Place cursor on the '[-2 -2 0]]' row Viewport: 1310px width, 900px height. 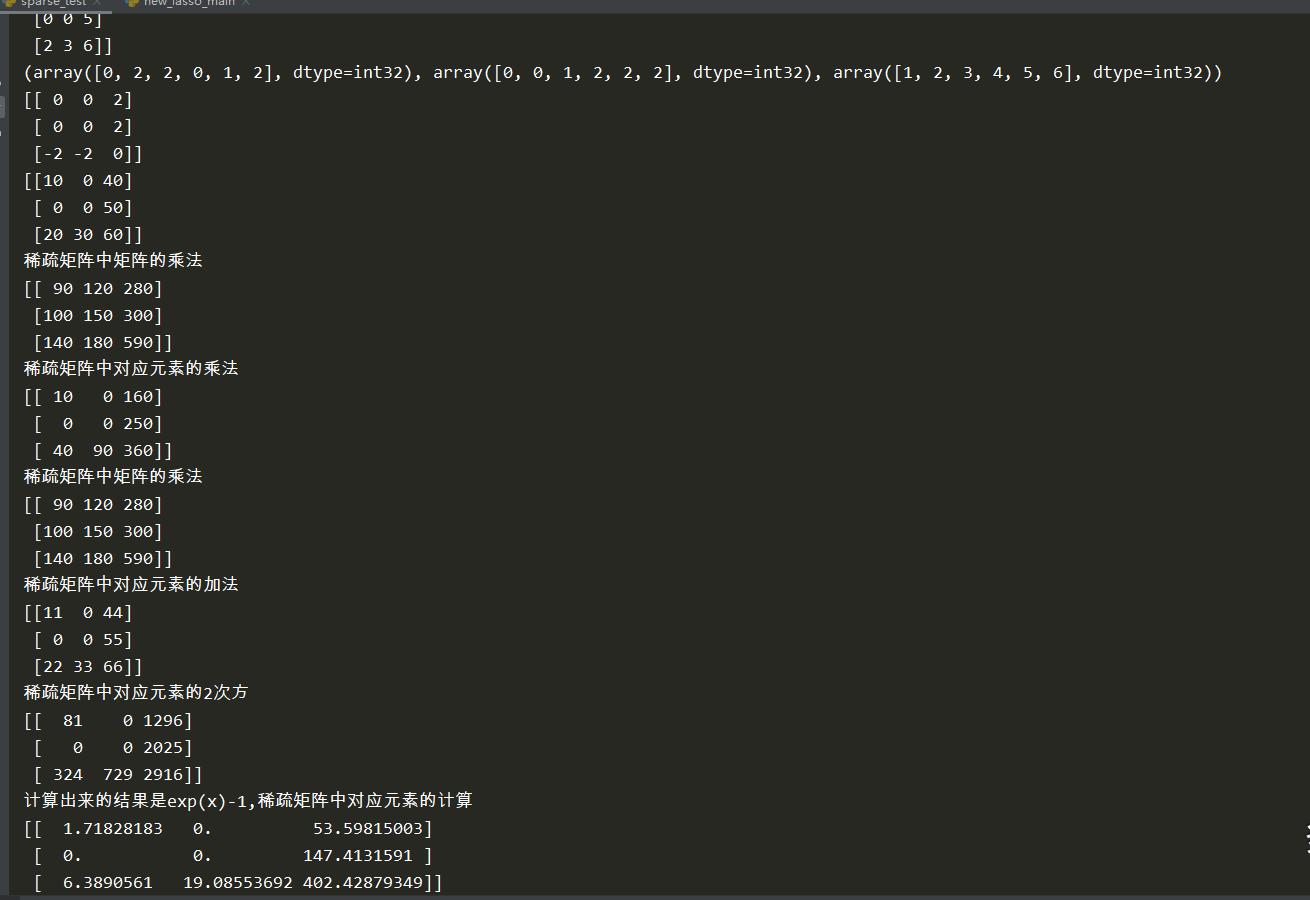[x=88, y=154]
